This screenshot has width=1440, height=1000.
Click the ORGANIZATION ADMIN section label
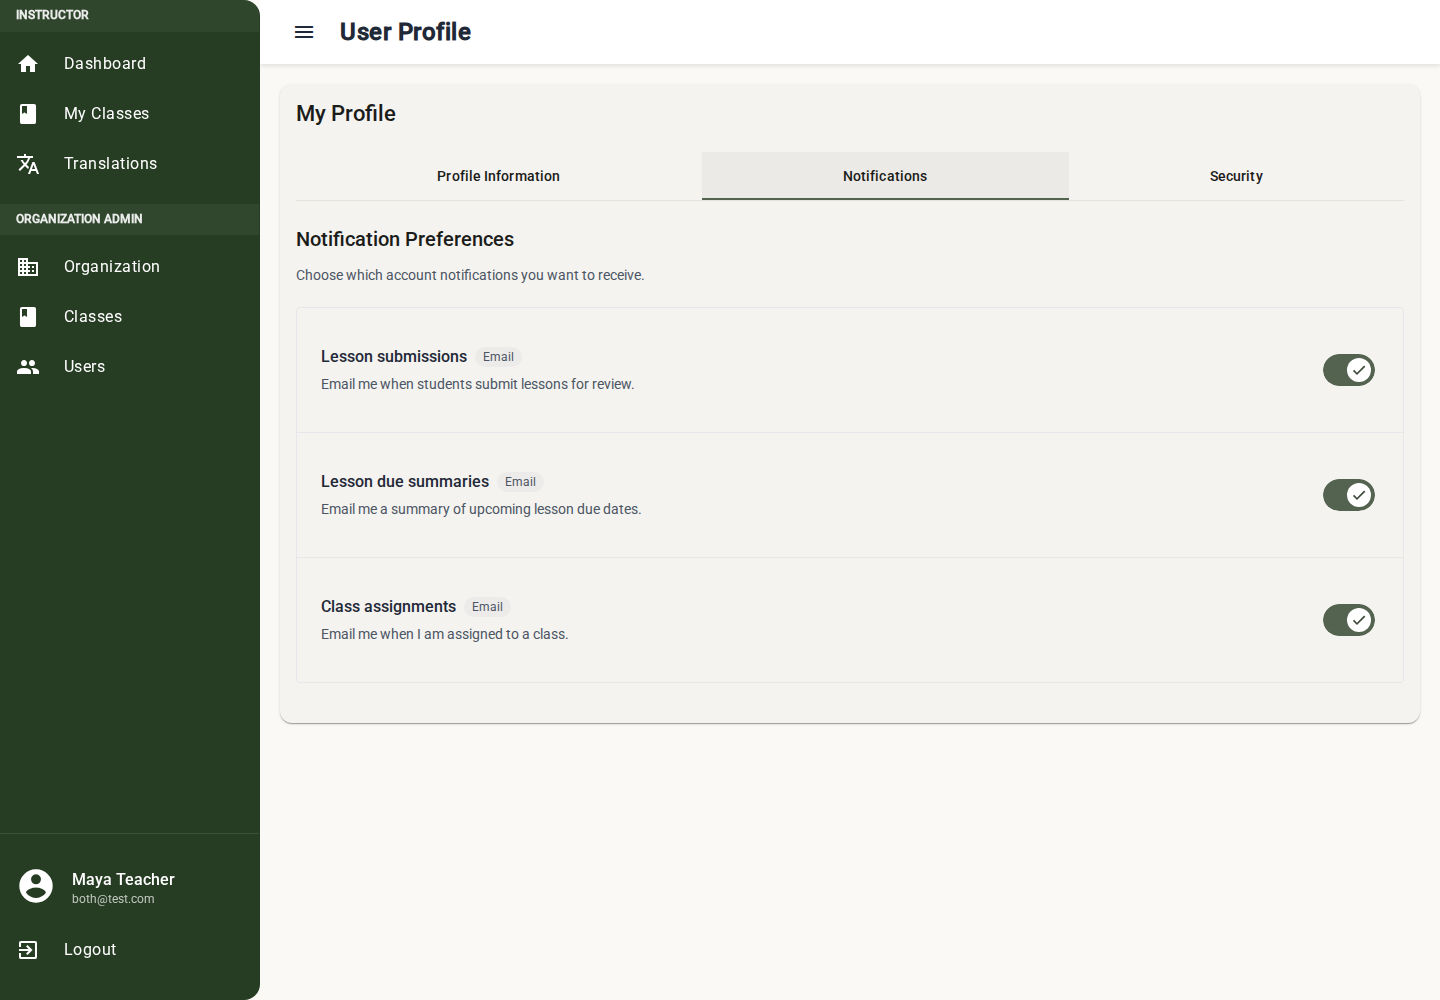(79, 219)
